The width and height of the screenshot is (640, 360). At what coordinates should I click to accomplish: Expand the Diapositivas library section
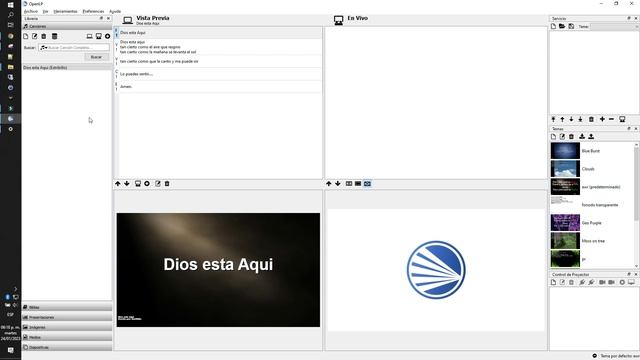tap(67, 347)
